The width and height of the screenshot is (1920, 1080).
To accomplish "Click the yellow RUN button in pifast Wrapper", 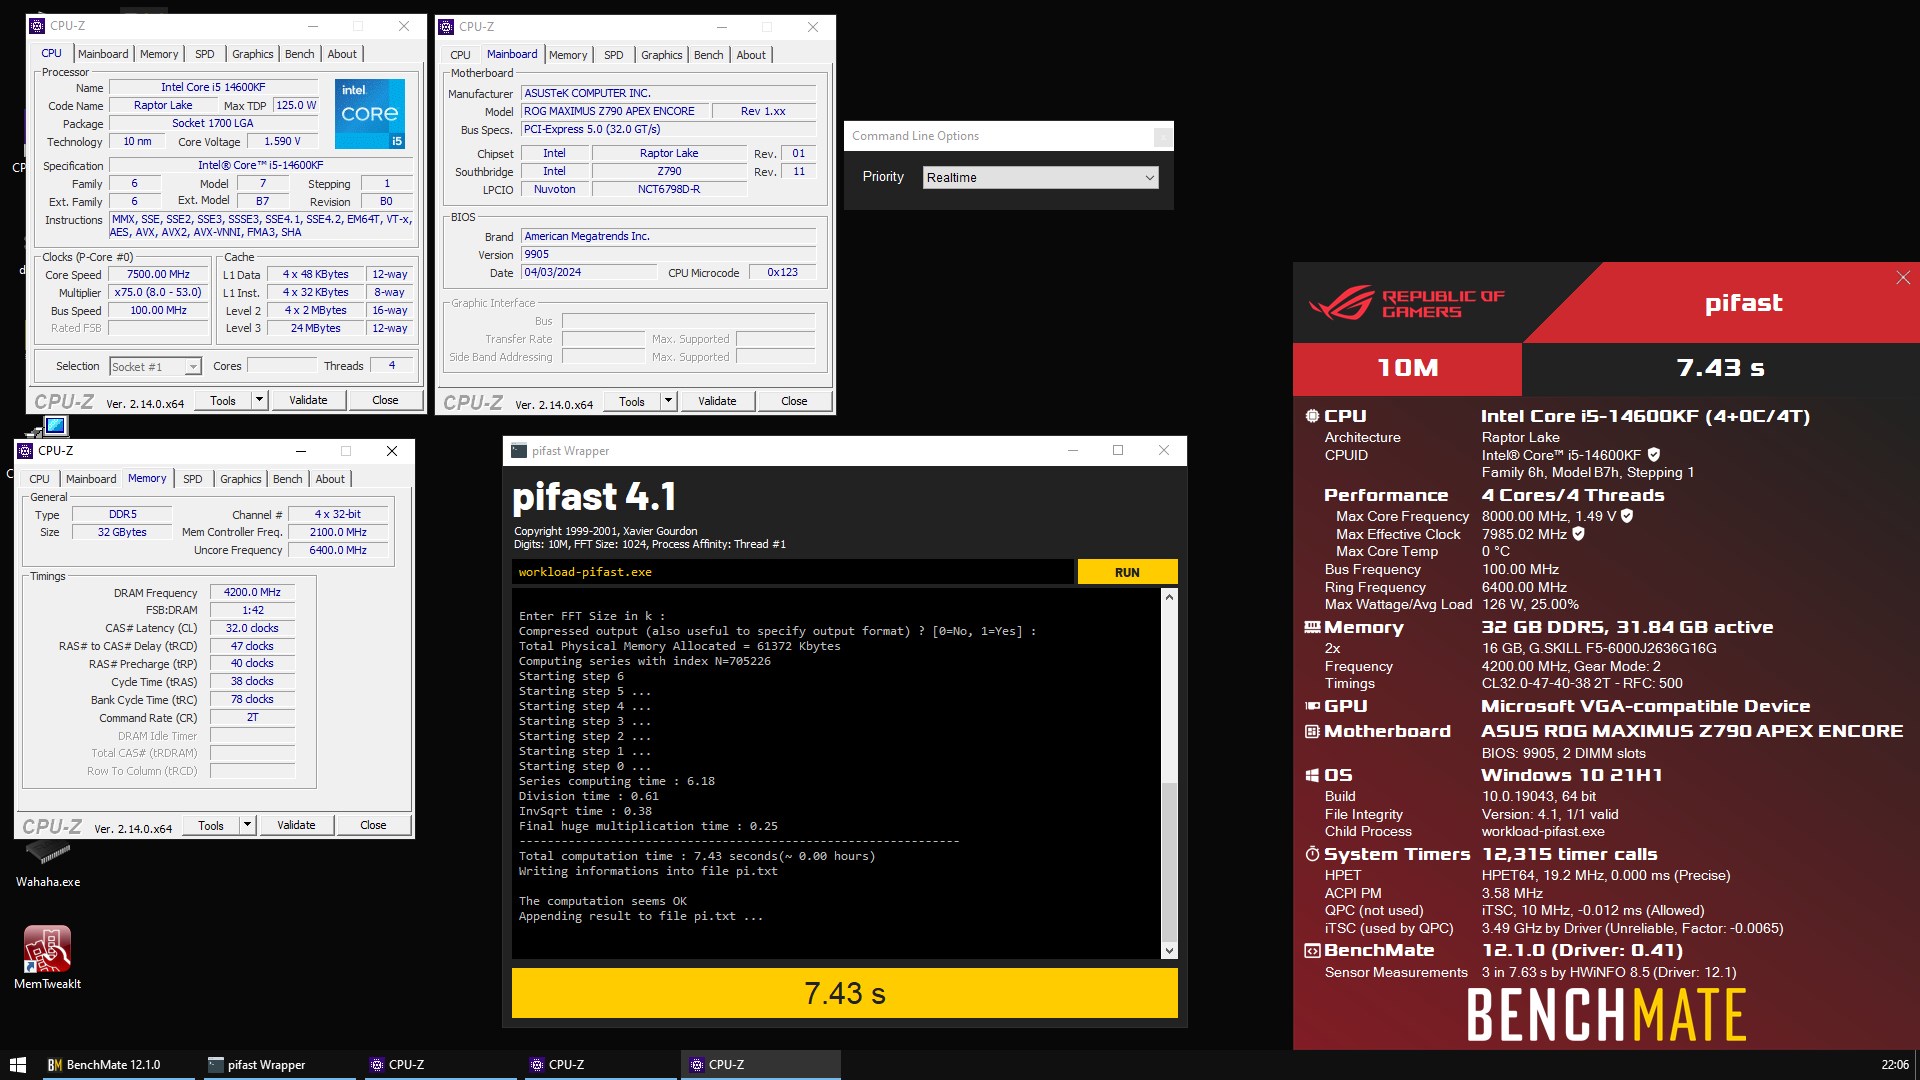I will [x=1127, y=572].
